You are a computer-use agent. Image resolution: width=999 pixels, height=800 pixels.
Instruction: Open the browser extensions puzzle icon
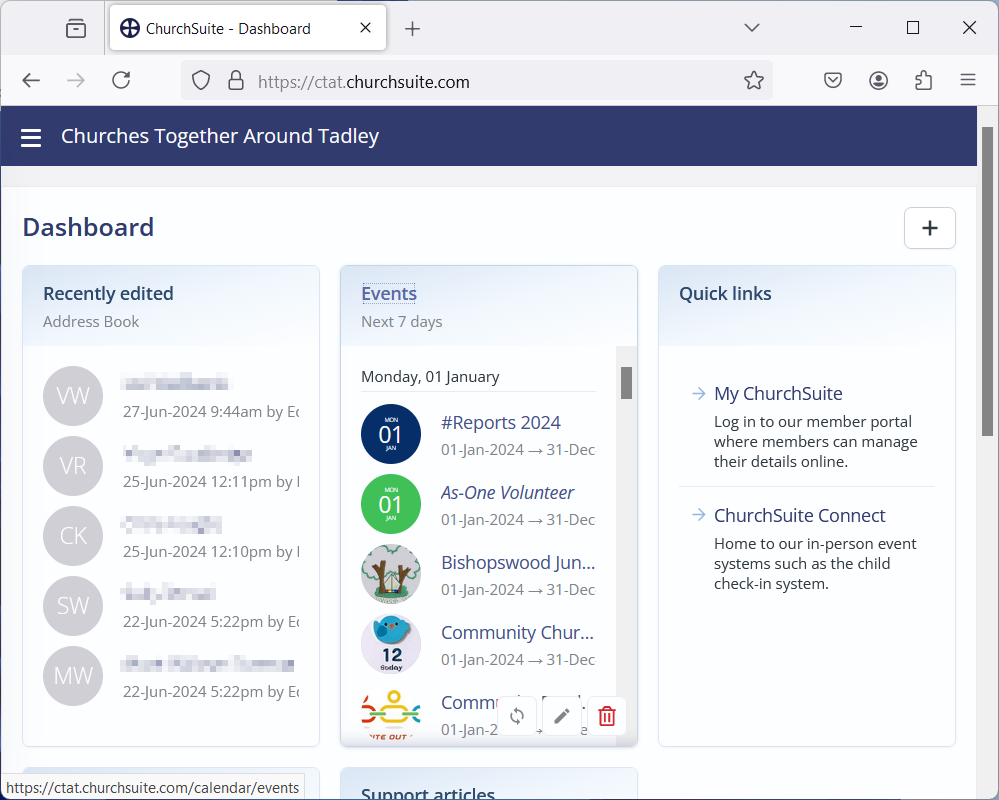click(923, 80)
